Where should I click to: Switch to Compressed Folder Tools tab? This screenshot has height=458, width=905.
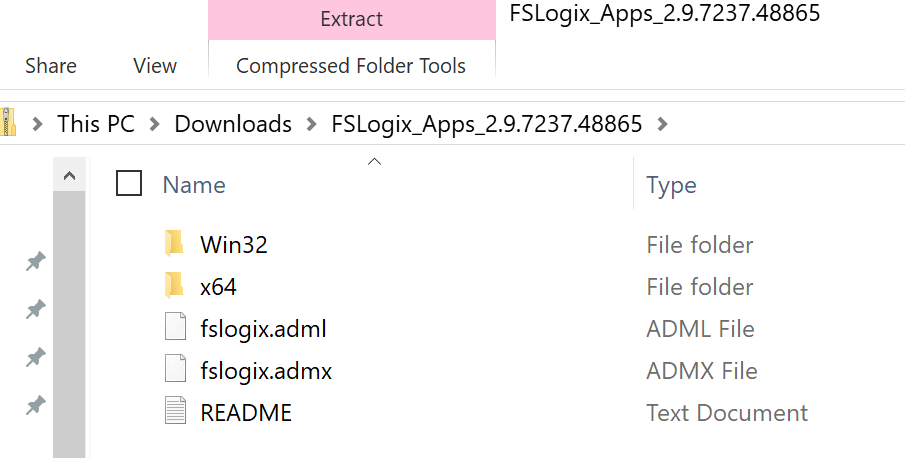tap(351, 66)
